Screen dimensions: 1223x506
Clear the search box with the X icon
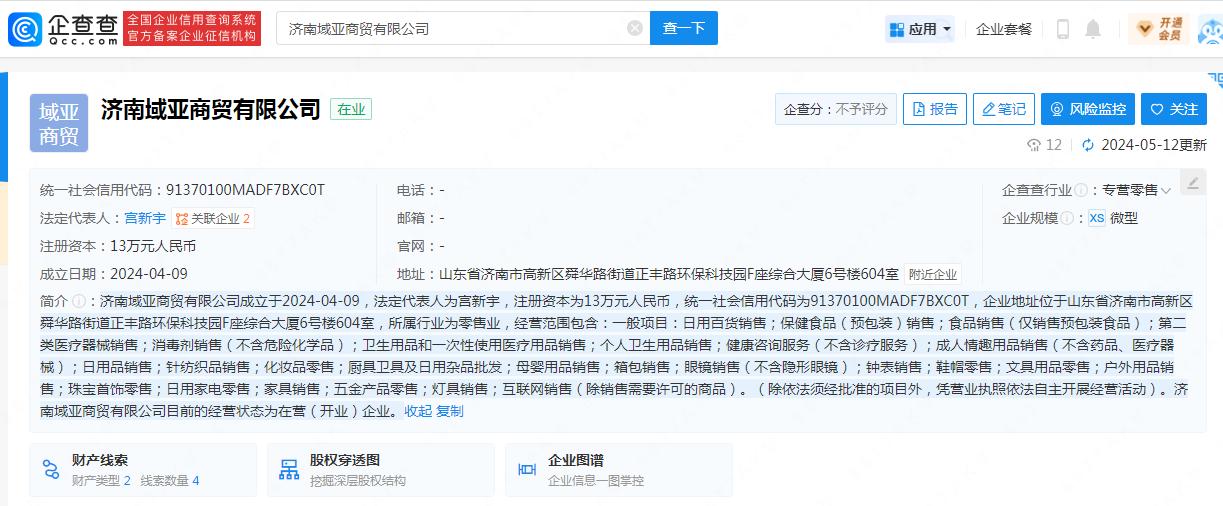pyautogui.click(x=634, y=29)
